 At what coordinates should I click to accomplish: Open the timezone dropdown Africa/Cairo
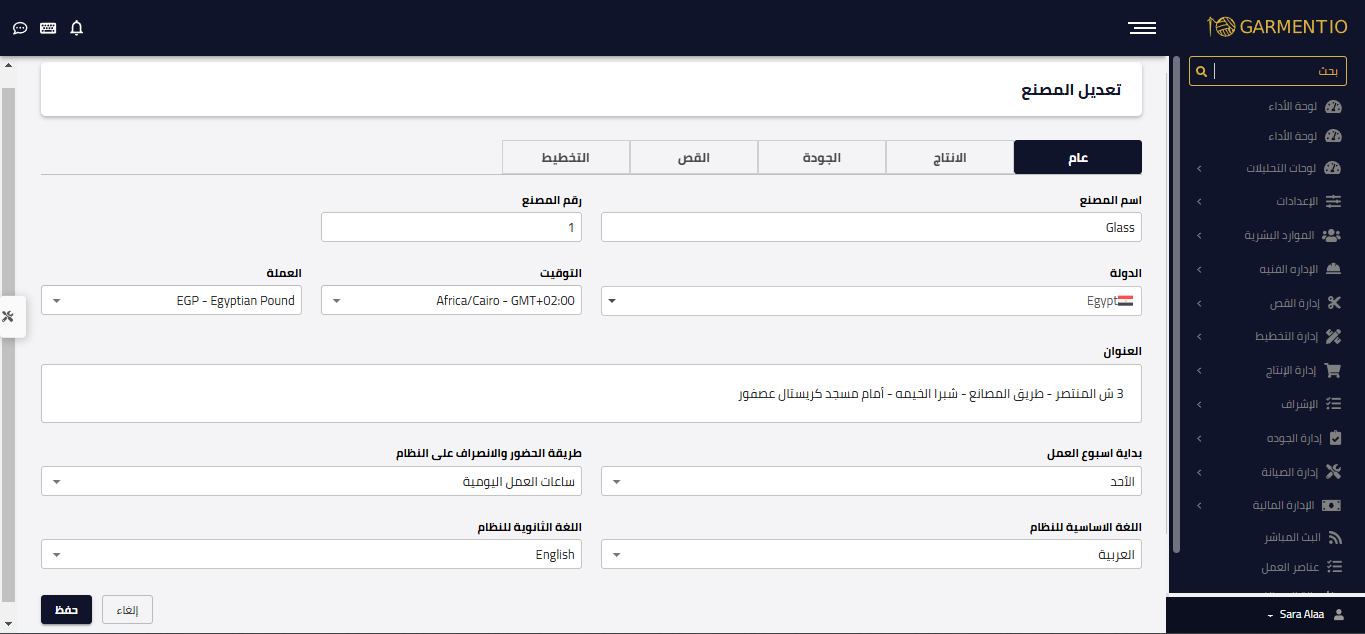[x=451, y=300]
